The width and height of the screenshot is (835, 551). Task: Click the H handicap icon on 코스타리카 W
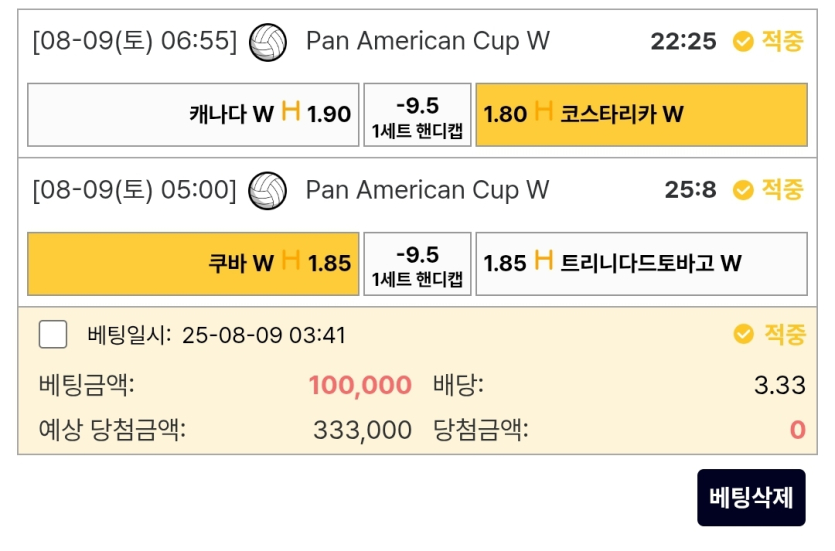point(544,112)
